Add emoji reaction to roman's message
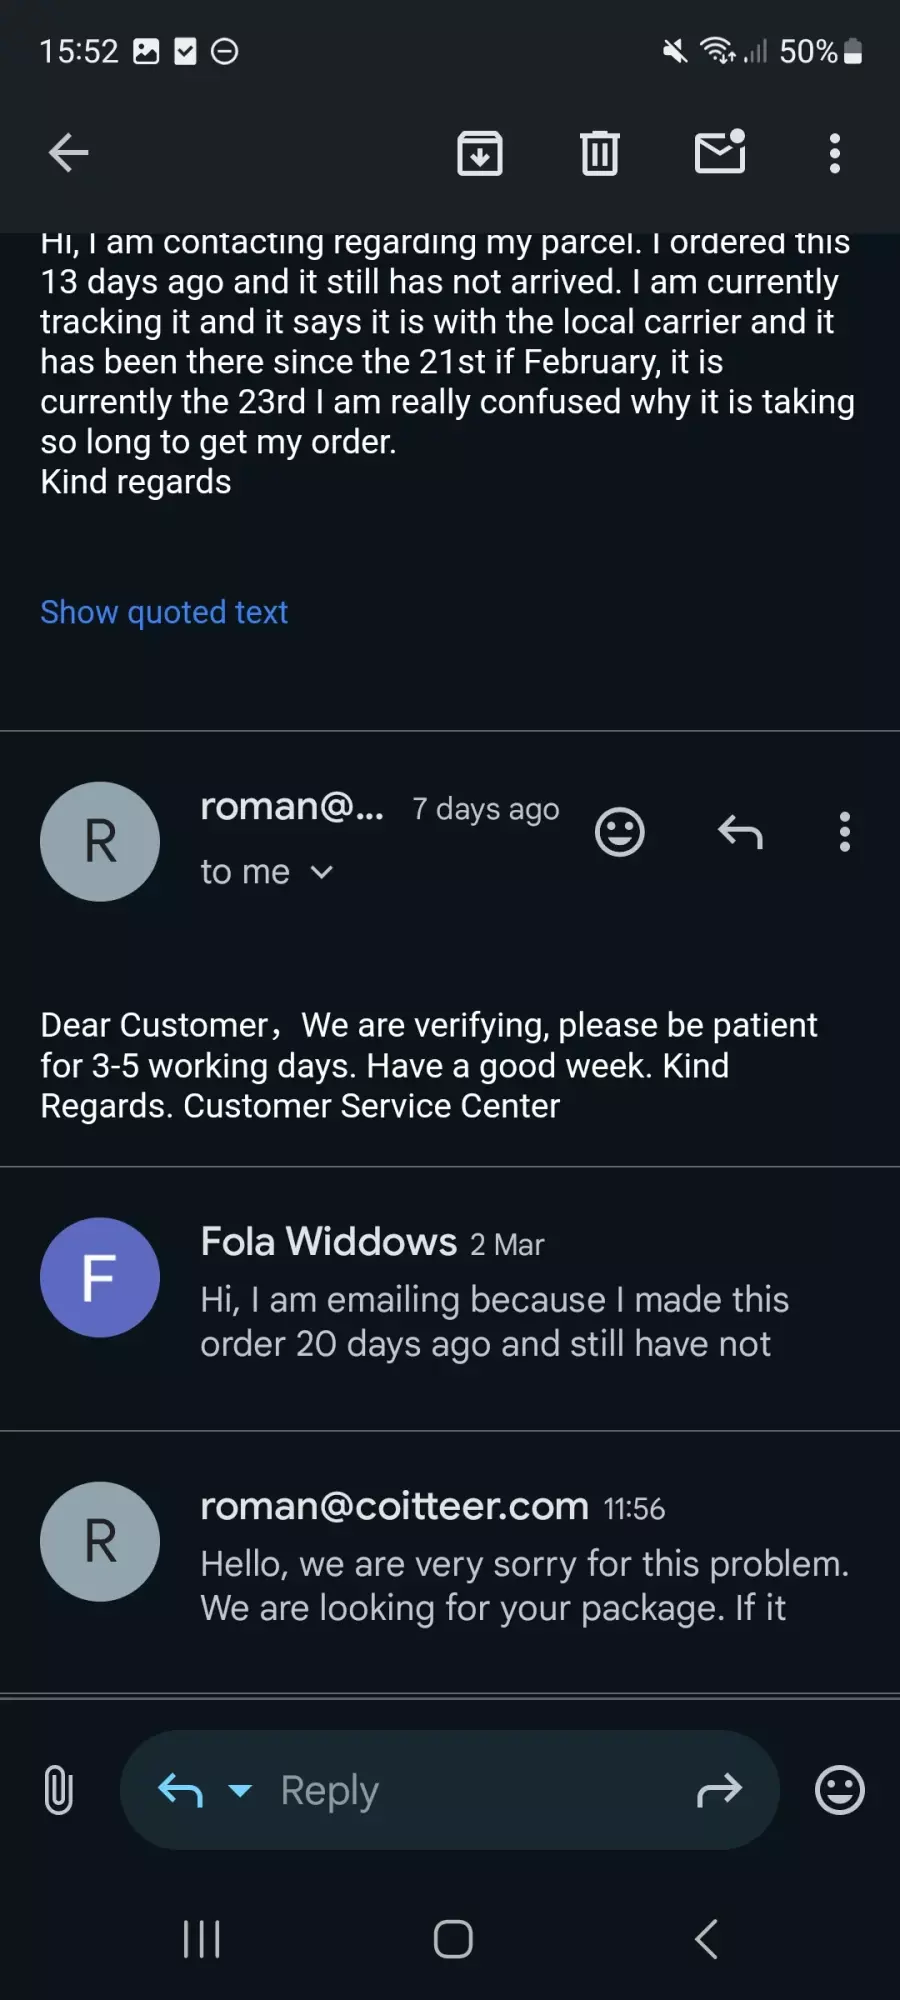This screenshot has height=2000, width=900. coord(620,832)
